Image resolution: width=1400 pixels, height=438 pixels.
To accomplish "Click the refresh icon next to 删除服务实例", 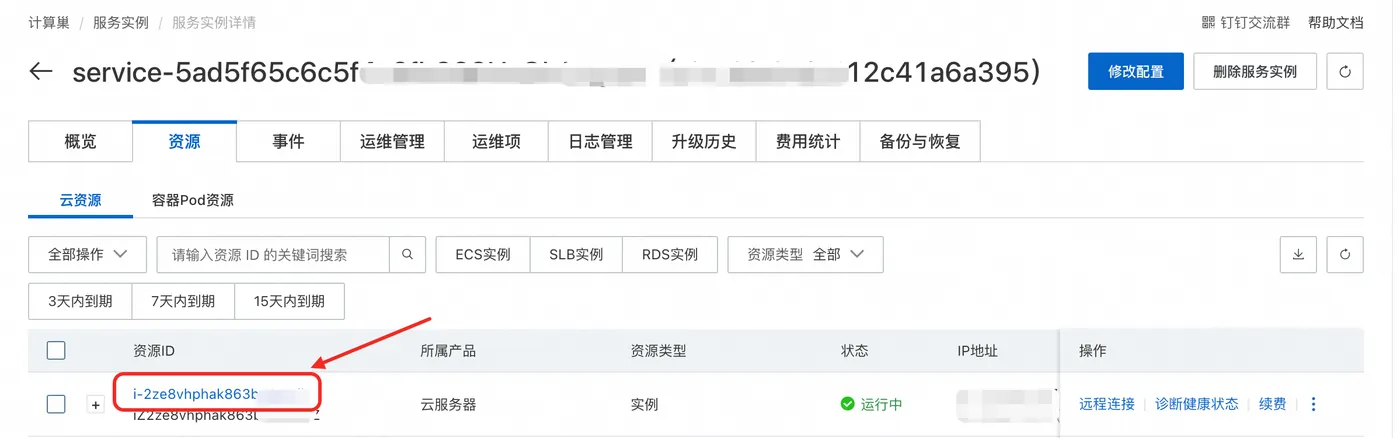I will (1344, 72).
